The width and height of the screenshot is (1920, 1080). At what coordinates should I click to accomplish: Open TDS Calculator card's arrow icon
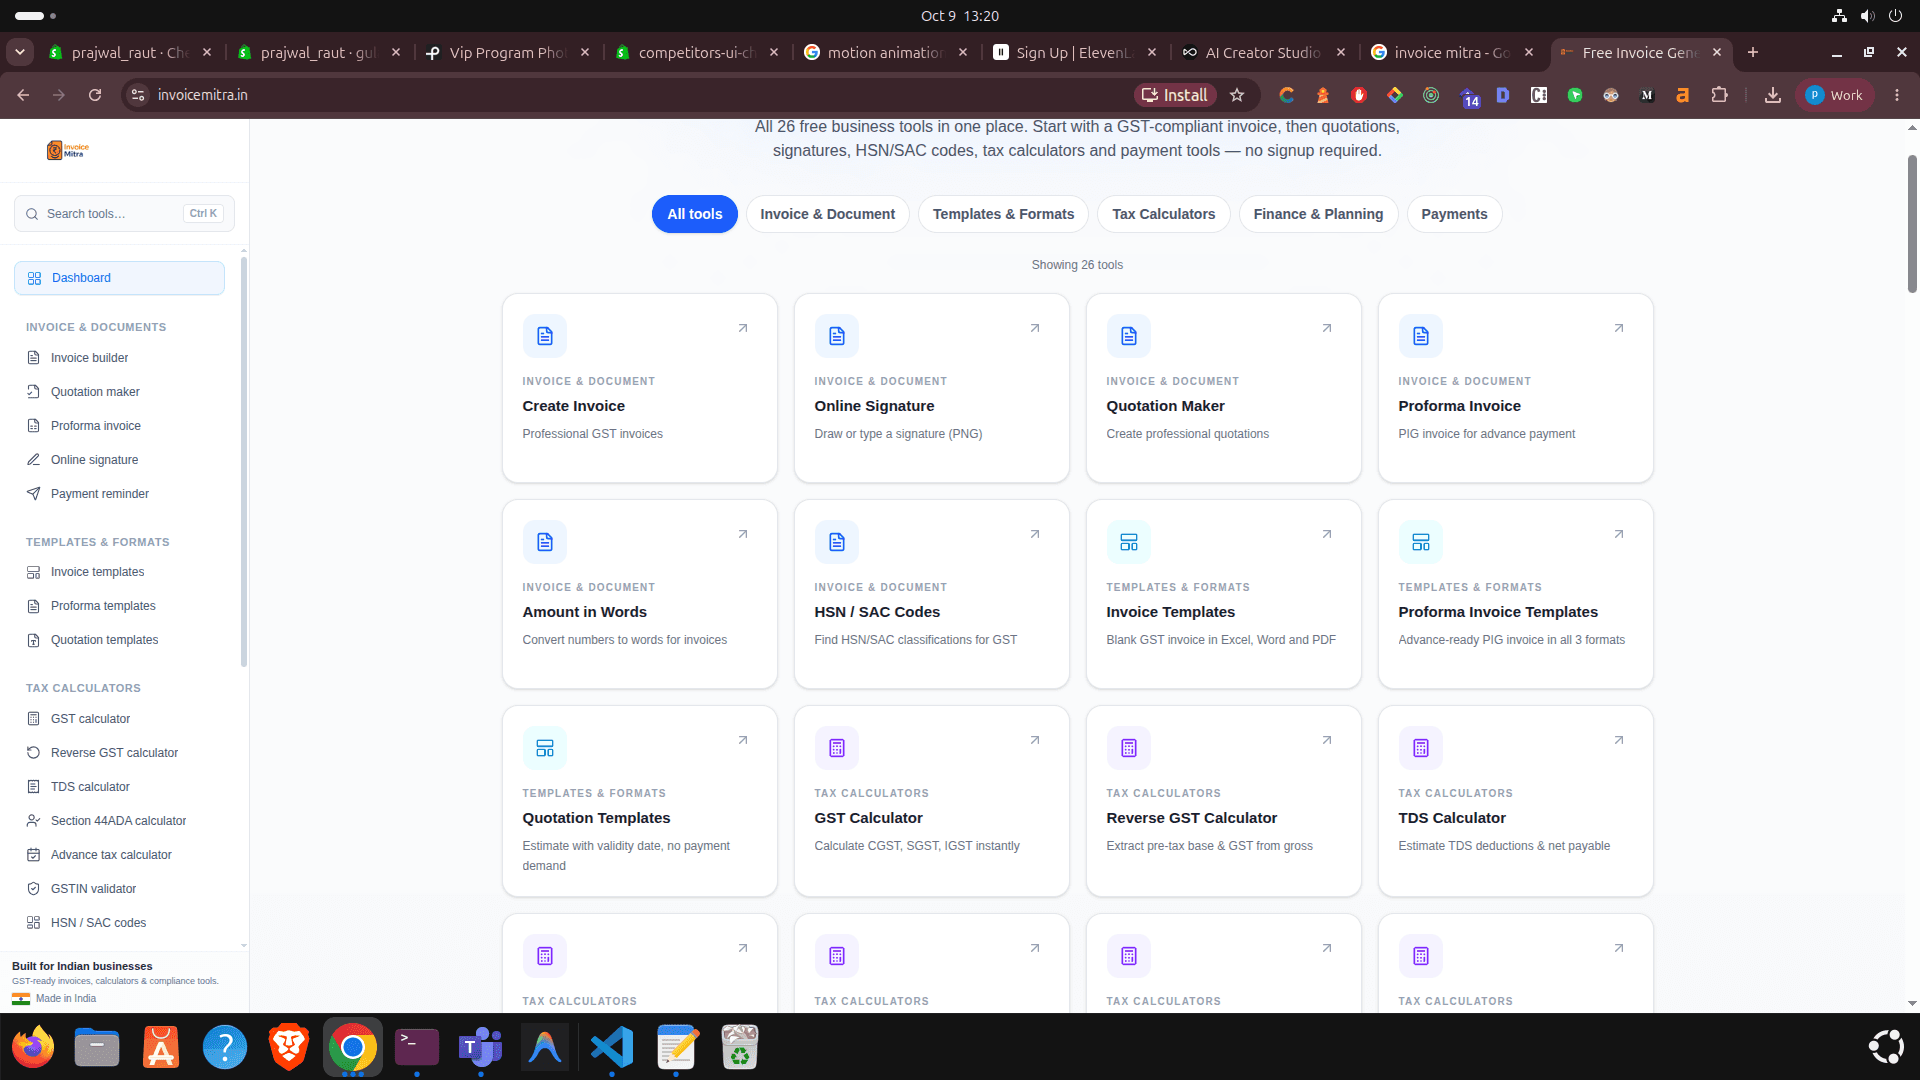(1619, 740)
